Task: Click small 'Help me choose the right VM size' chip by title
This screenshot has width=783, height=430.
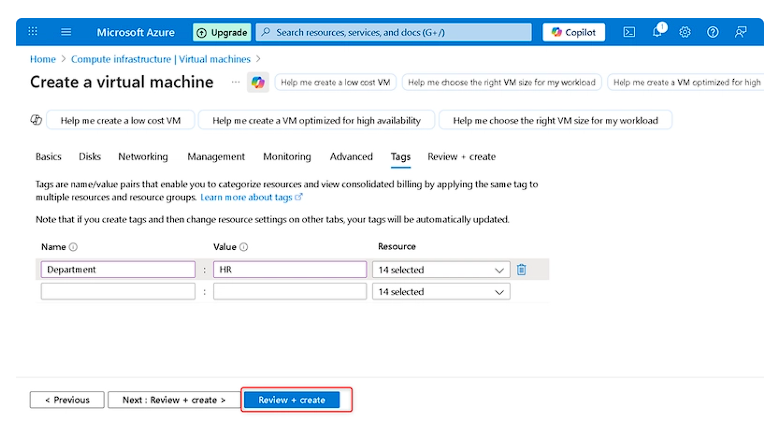Action: (x=502, y=82)
